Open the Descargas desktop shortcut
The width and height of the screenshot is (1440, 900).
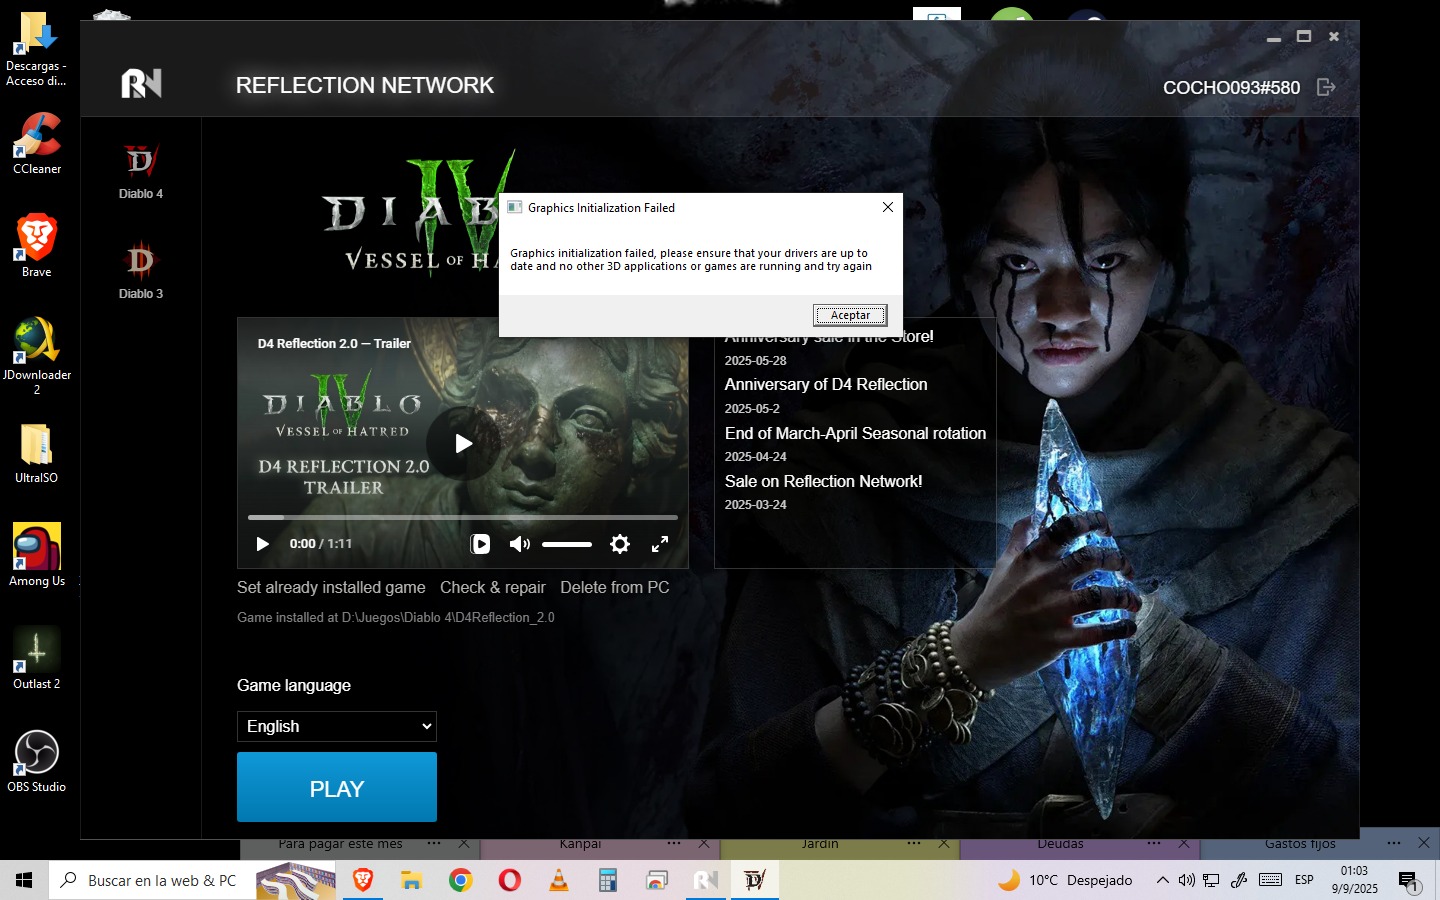coord(36,50)
